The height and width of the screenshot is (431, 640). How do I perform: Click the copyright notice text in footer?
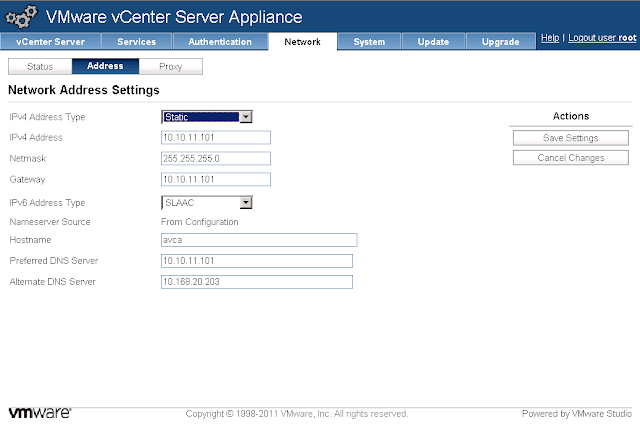click(297, 414)
